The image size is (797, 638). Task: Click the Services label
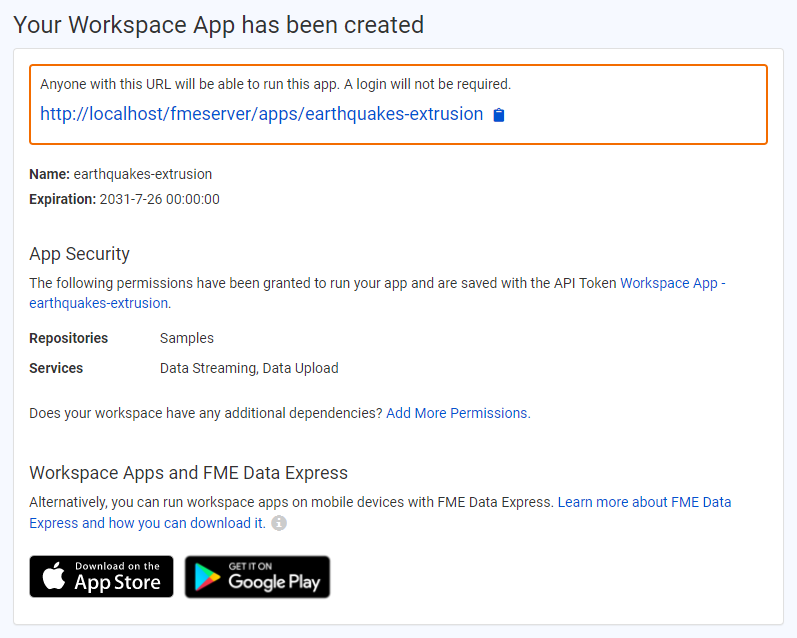tap(56, 368)
